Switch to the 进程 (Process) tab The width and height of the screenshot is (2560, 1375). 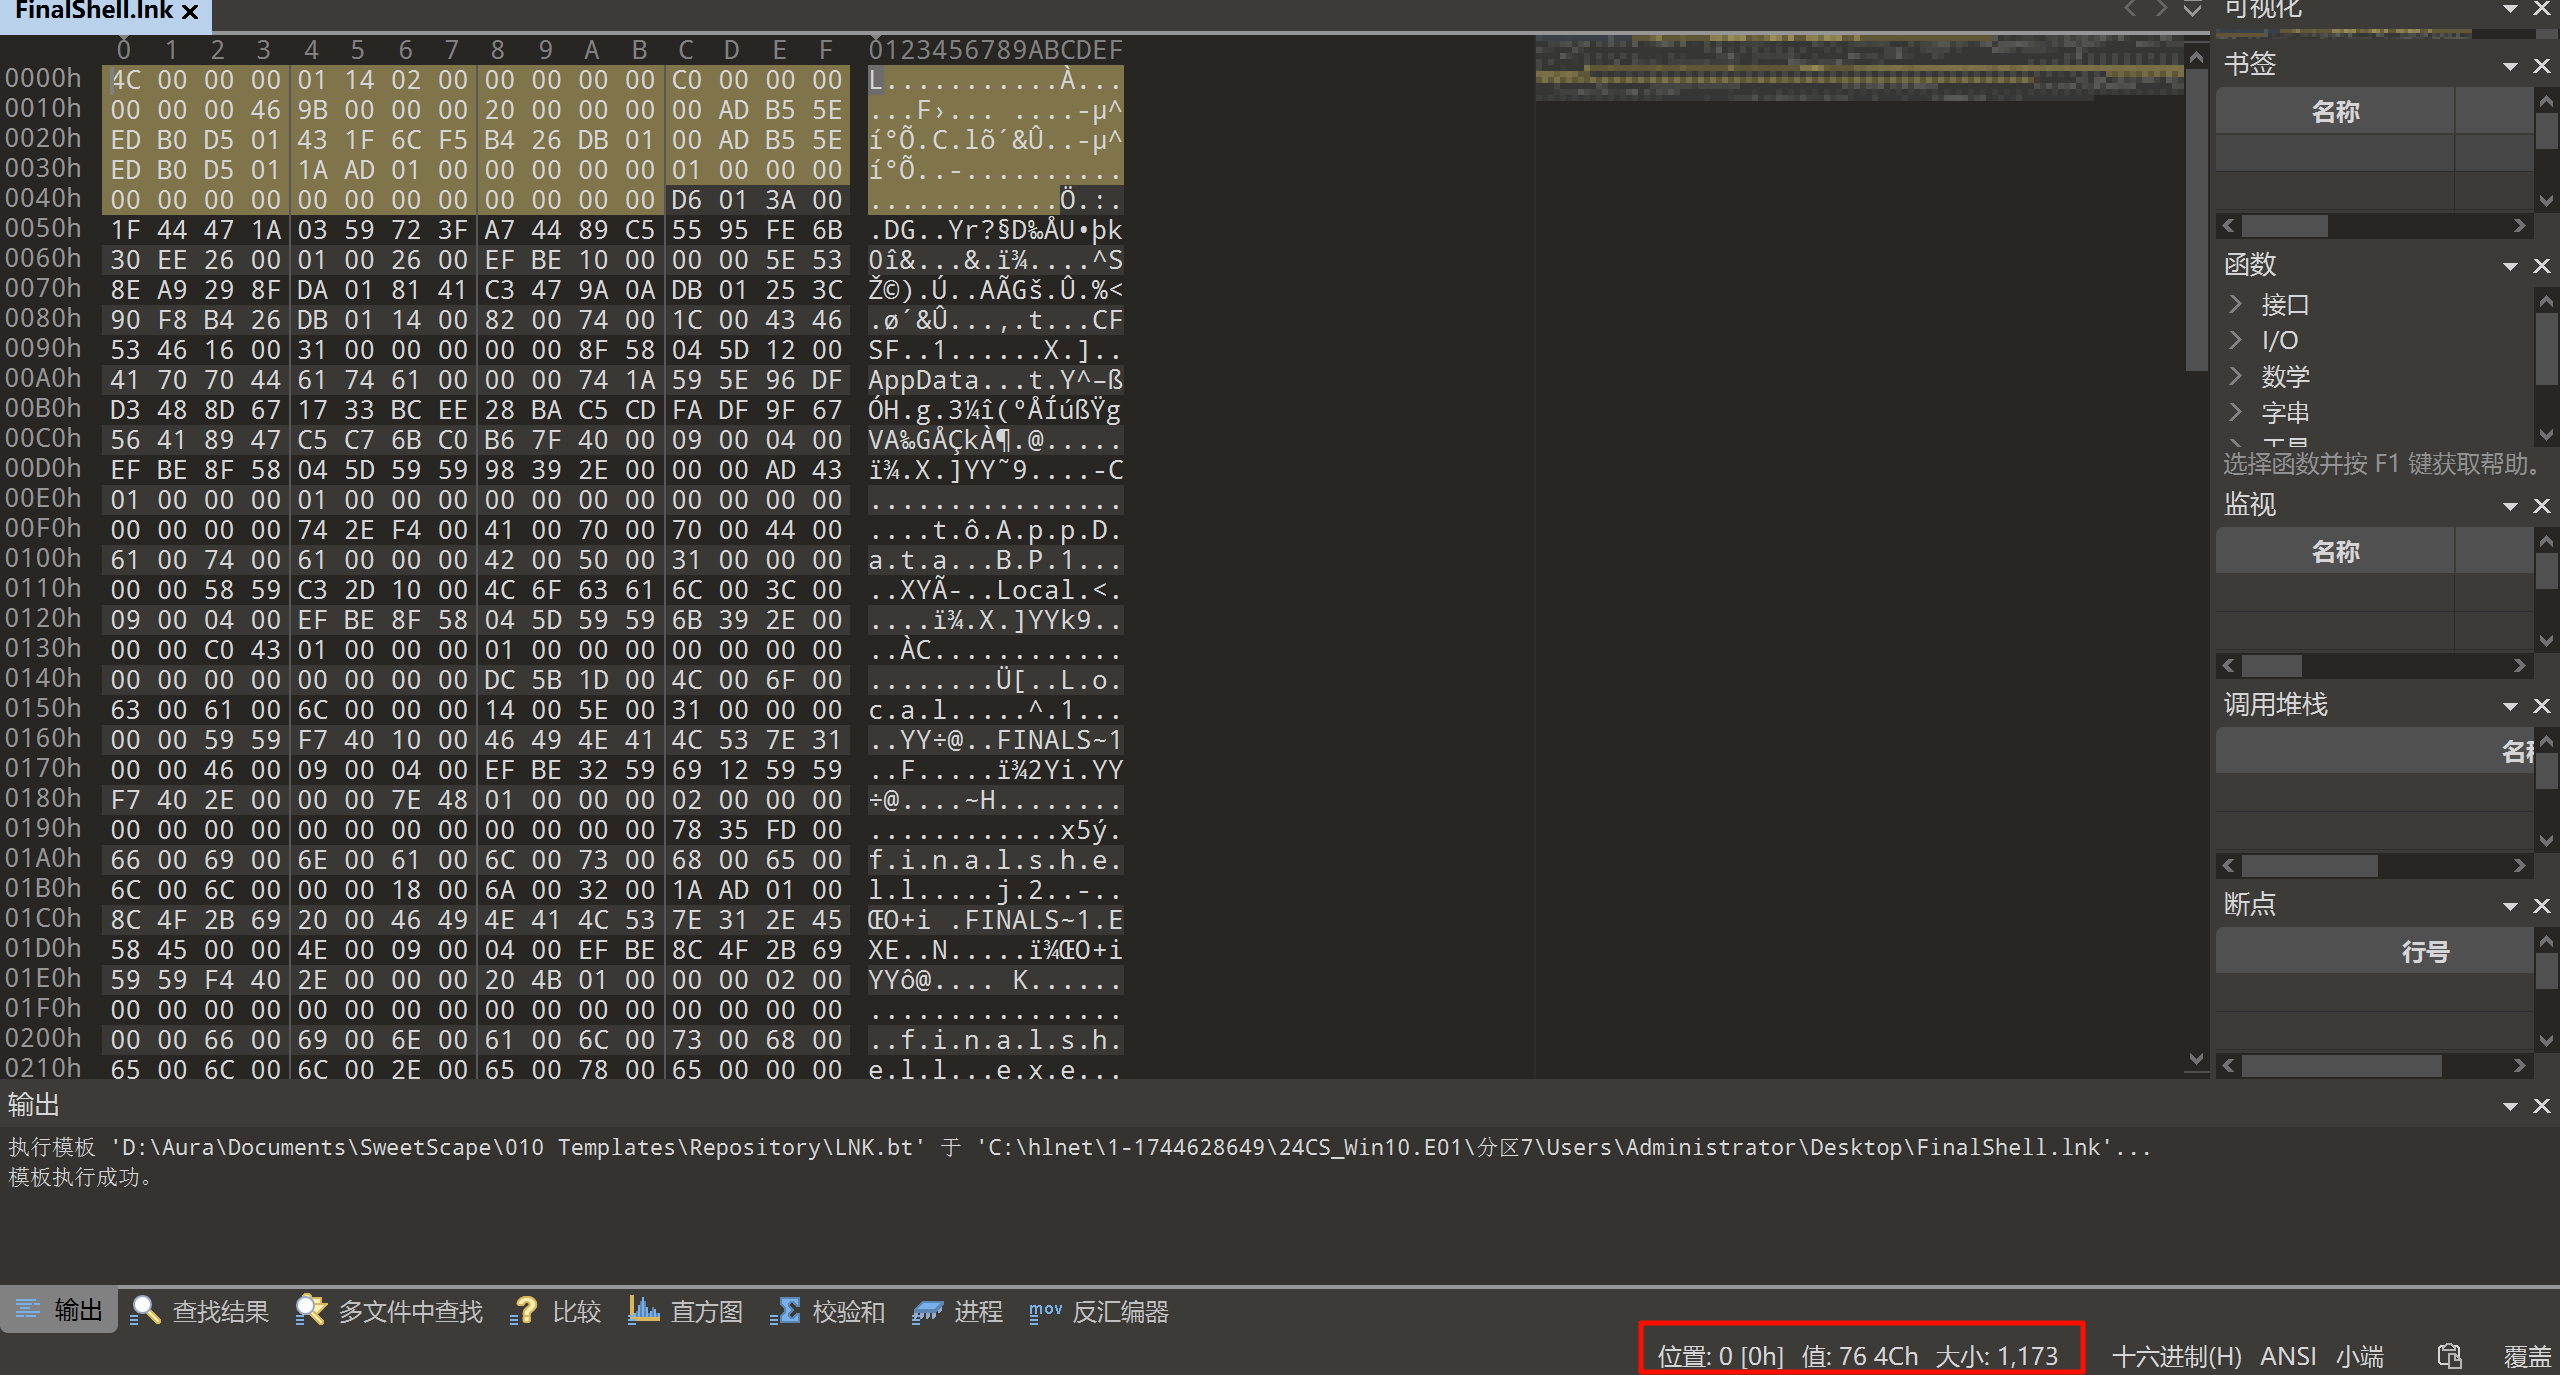[x=958, y=1311]
